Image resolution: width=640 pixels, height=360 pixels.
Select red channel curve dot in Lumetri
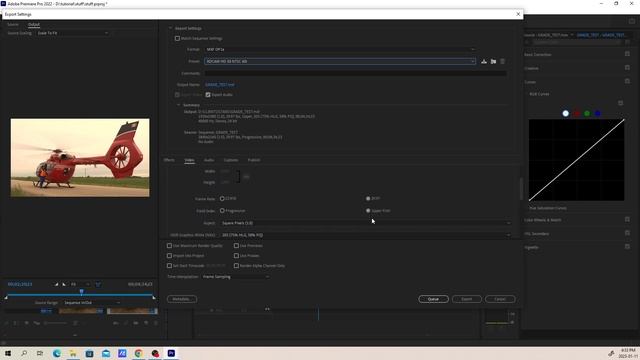576,113
